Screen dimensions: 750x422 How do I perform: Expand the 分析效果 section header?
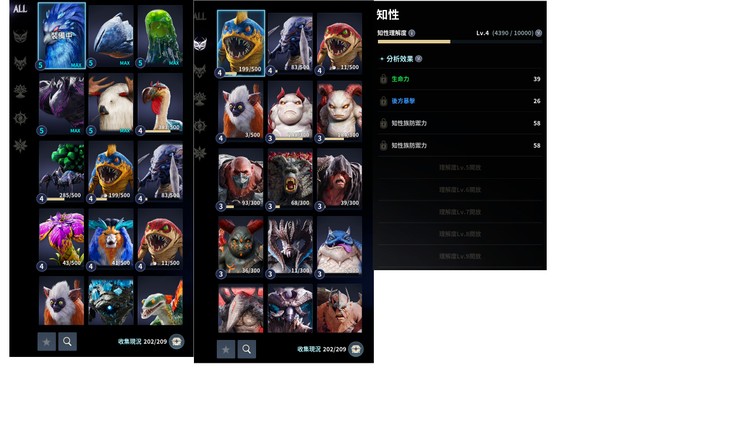(x=400, y=59)
